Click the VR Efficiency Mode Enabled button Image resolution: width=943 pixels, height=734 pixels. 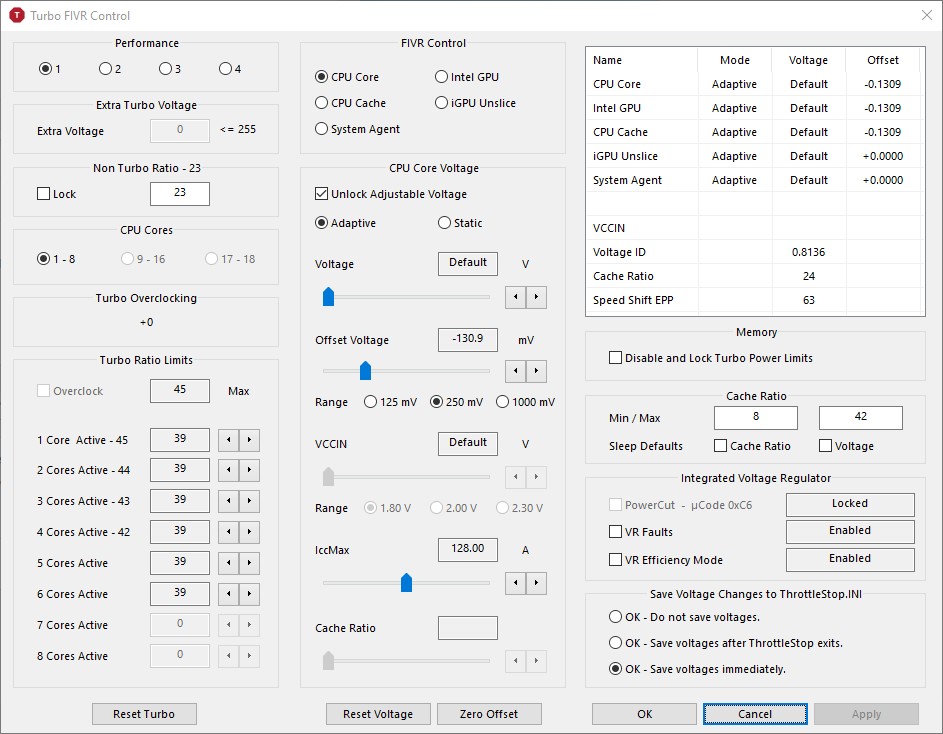(x=850, y=559)
